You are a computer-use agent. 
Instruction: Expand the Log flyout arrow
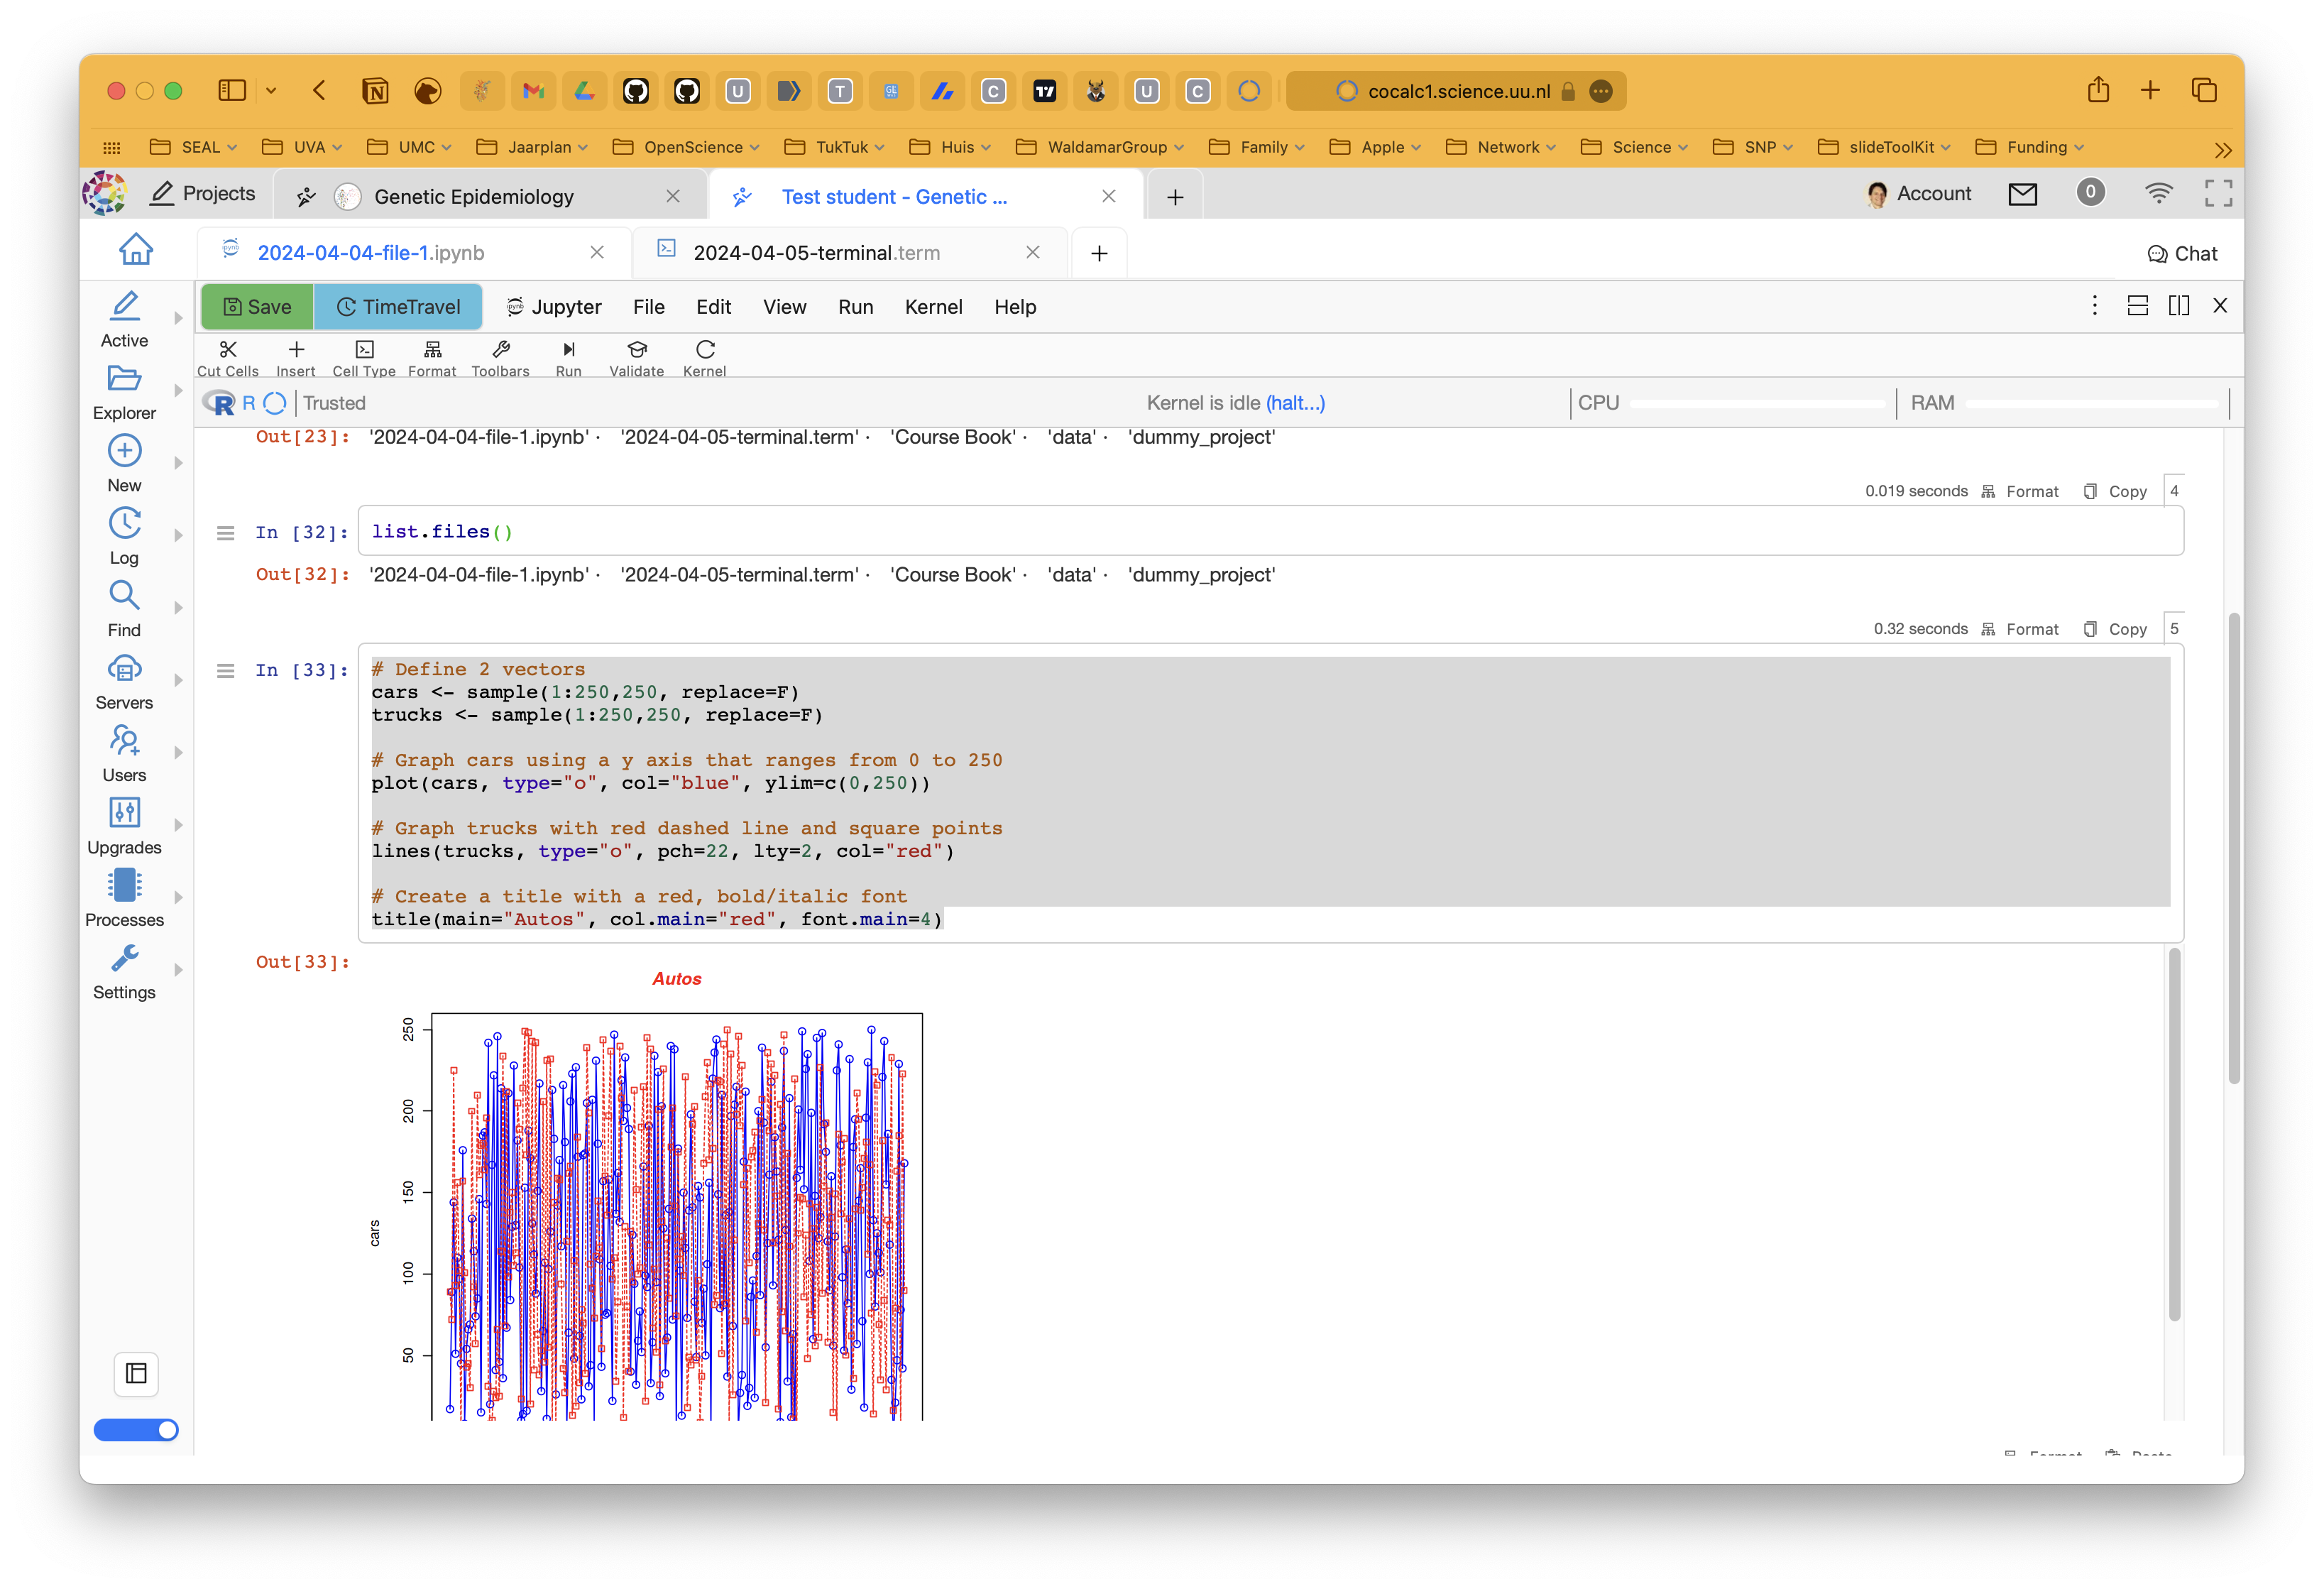(178, 536)
